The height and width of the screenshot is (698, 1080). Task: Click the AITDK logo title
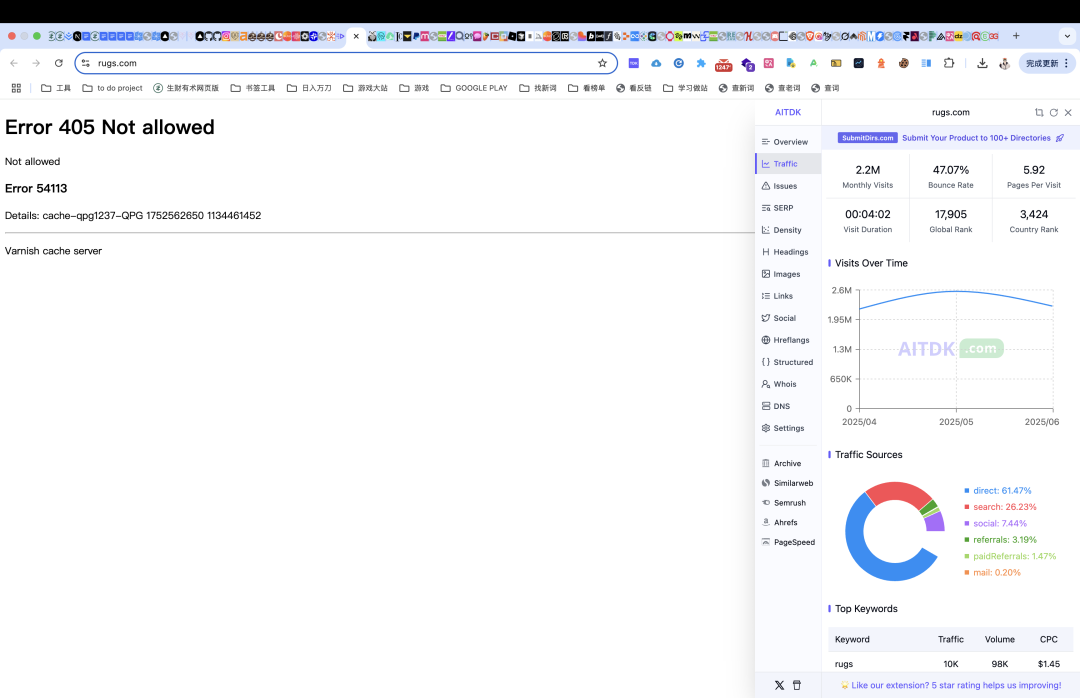tap(788, 112)
